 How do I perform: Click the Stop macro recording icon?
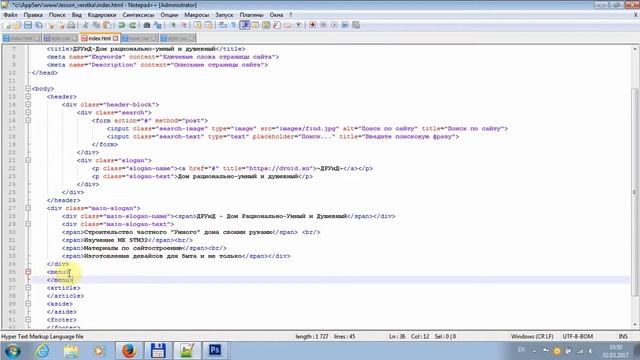pos(324,25)
